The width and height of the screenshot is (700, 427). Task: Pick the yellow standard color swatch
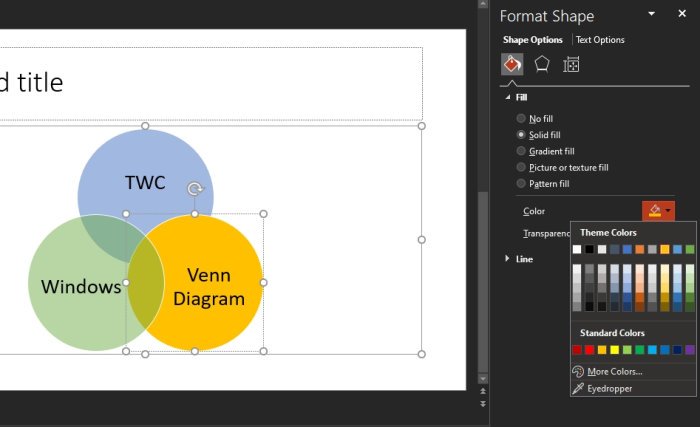(615, 350)
